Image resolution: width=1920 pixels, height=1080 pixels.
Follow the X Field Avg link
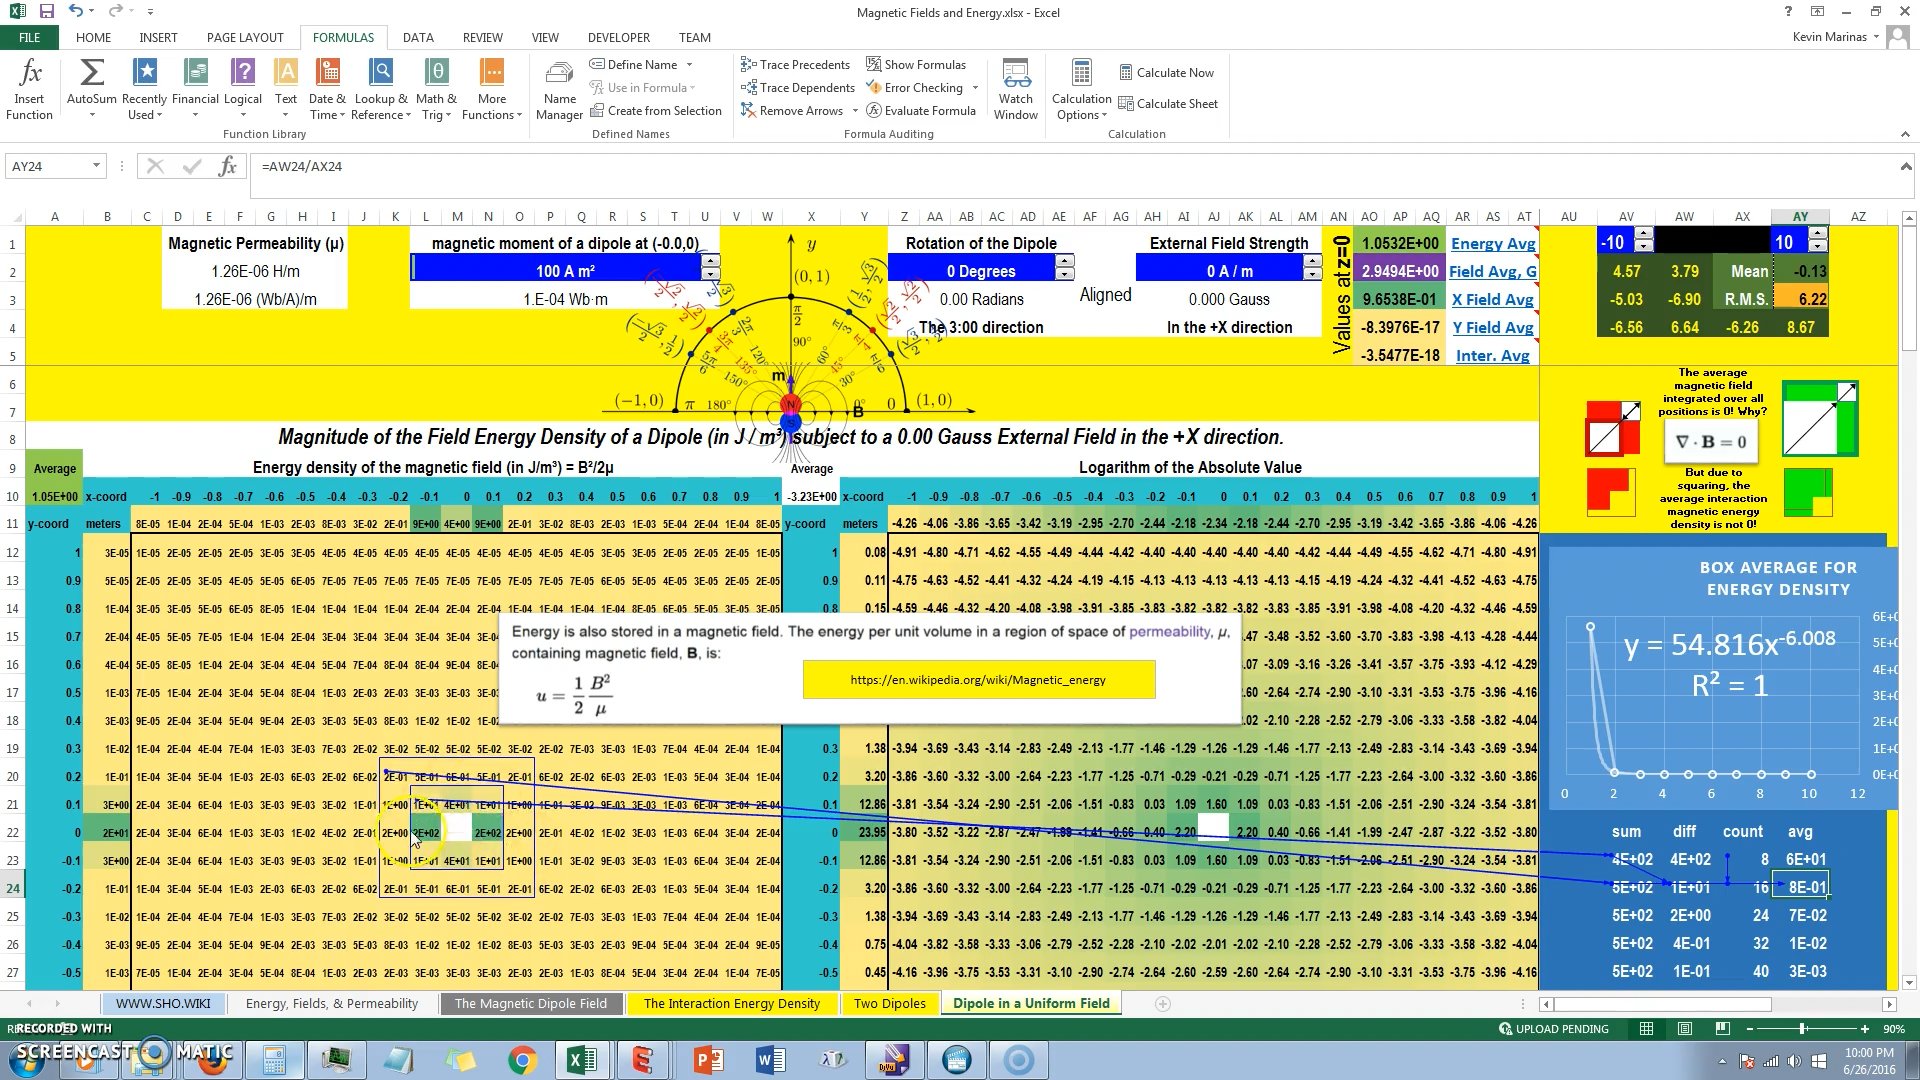(x=1492, y=299)
